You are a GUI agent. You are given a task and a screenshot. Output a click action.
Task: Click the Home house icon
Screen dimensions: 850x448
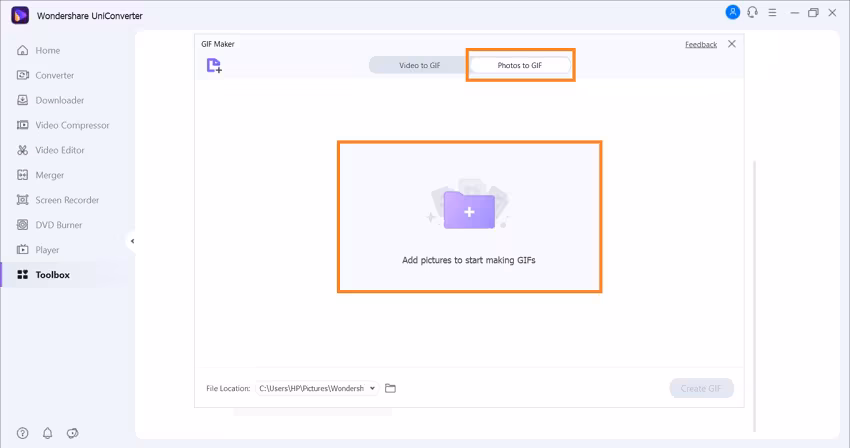(22, 50)
